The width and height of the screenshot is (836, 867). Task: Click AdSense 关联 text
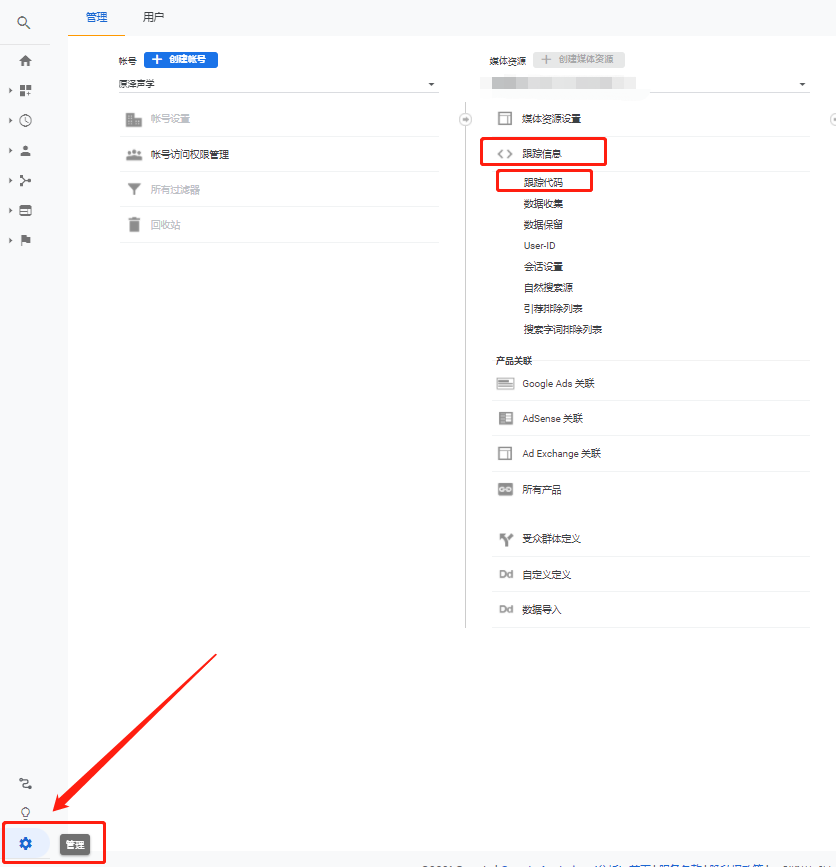[x=552, y=419]
